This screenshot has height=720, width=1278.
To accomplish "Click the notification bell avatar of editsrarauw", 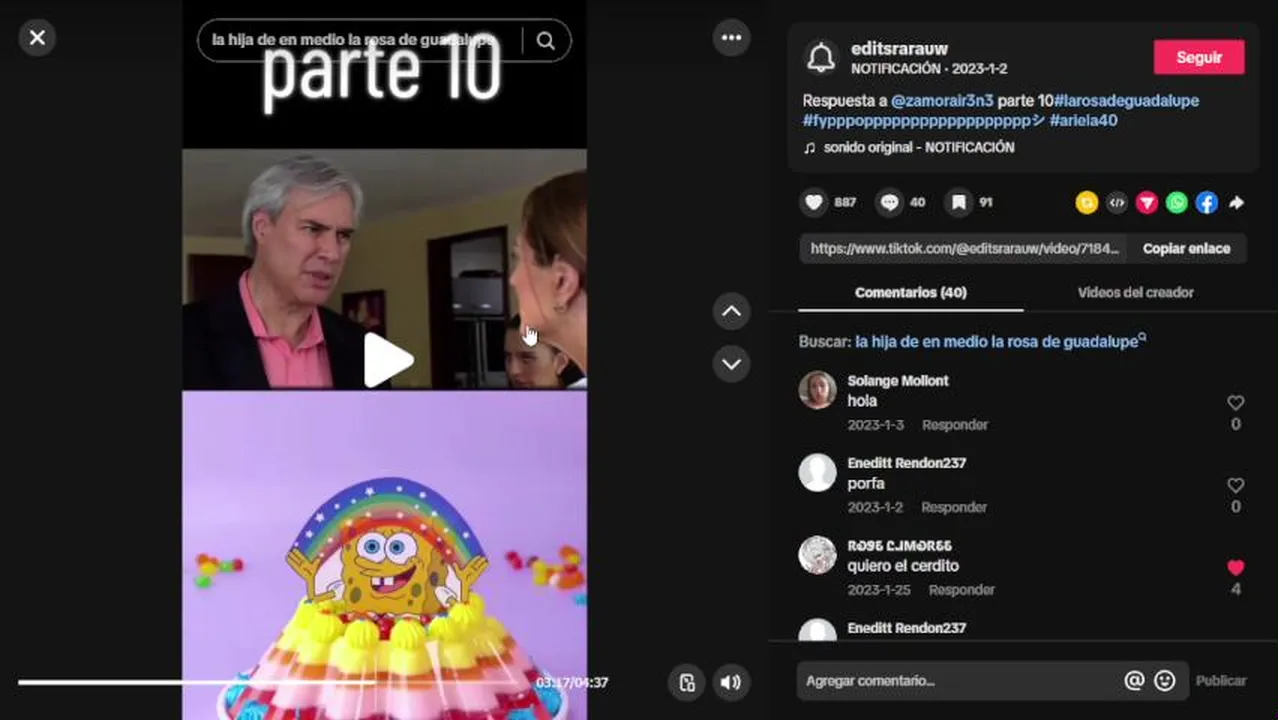I will pyautogui.click(x=821, y=58).
